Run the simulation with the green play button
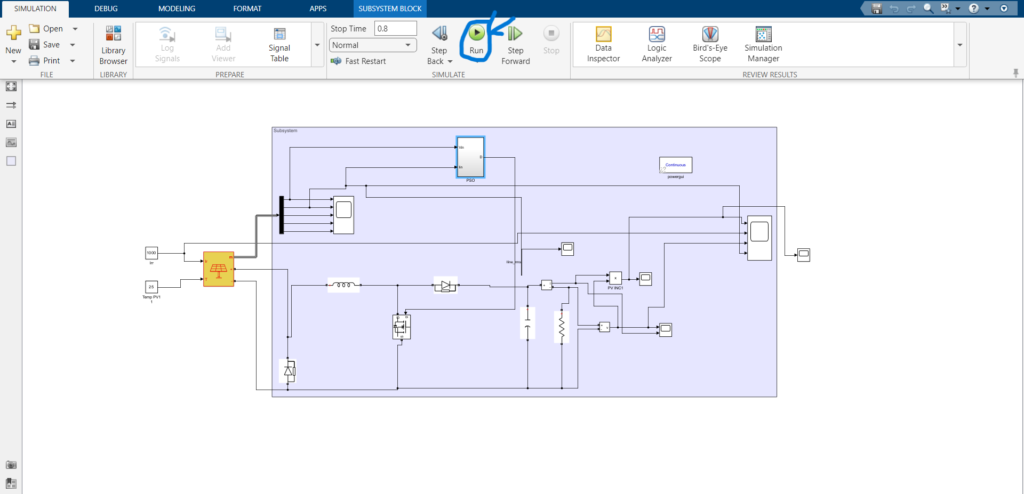The image size is (1024, 494). tap(477, 33)
